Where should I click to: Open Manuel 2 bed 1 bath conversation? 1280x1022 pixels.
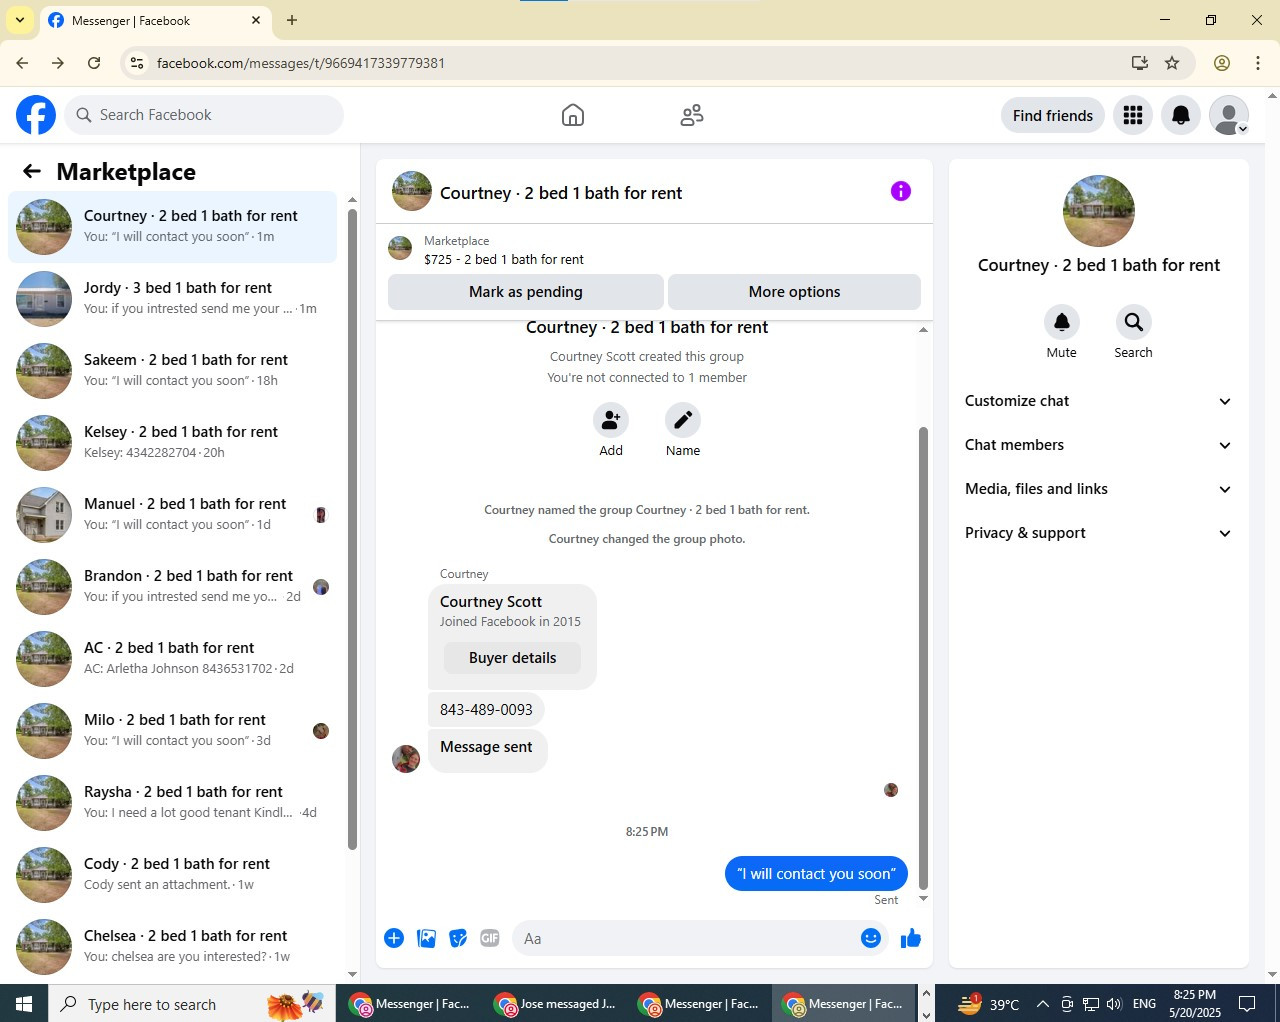coord(173,515)
